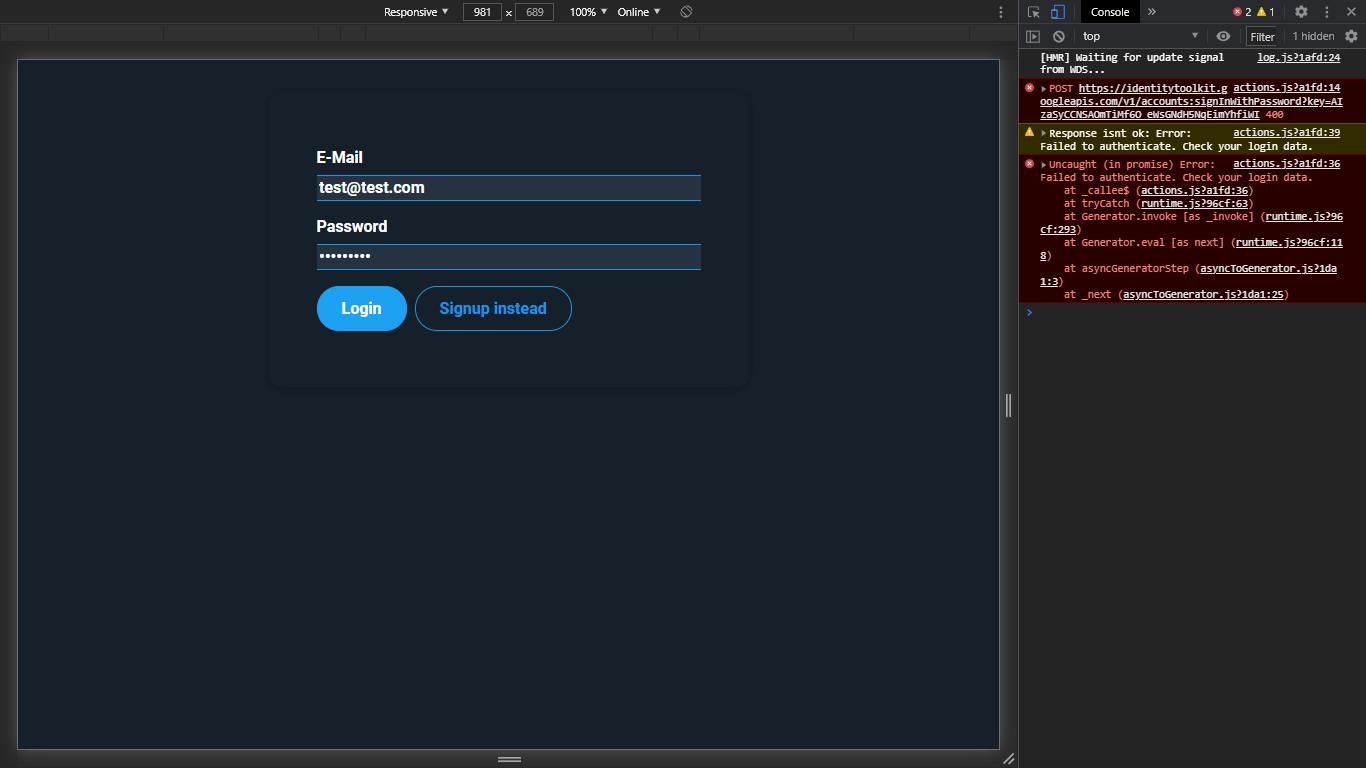The image size is (1366, 768).
Task: Click the error icon beside POST message
Action: [1029, 88]
